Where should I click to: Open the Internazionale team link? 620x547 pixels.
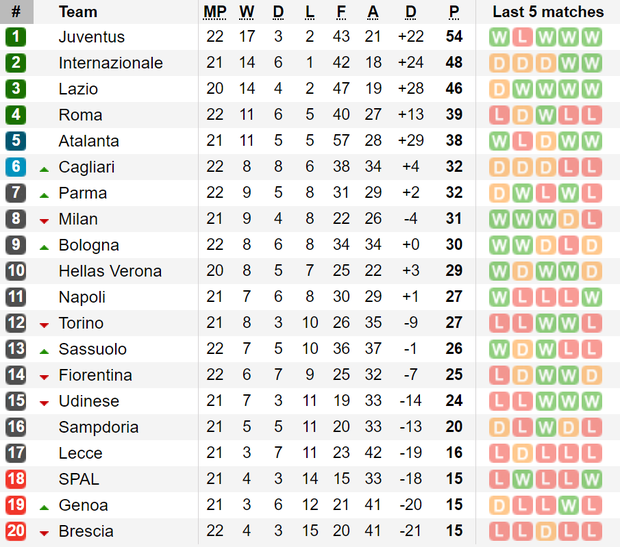[x=111, y=63]
